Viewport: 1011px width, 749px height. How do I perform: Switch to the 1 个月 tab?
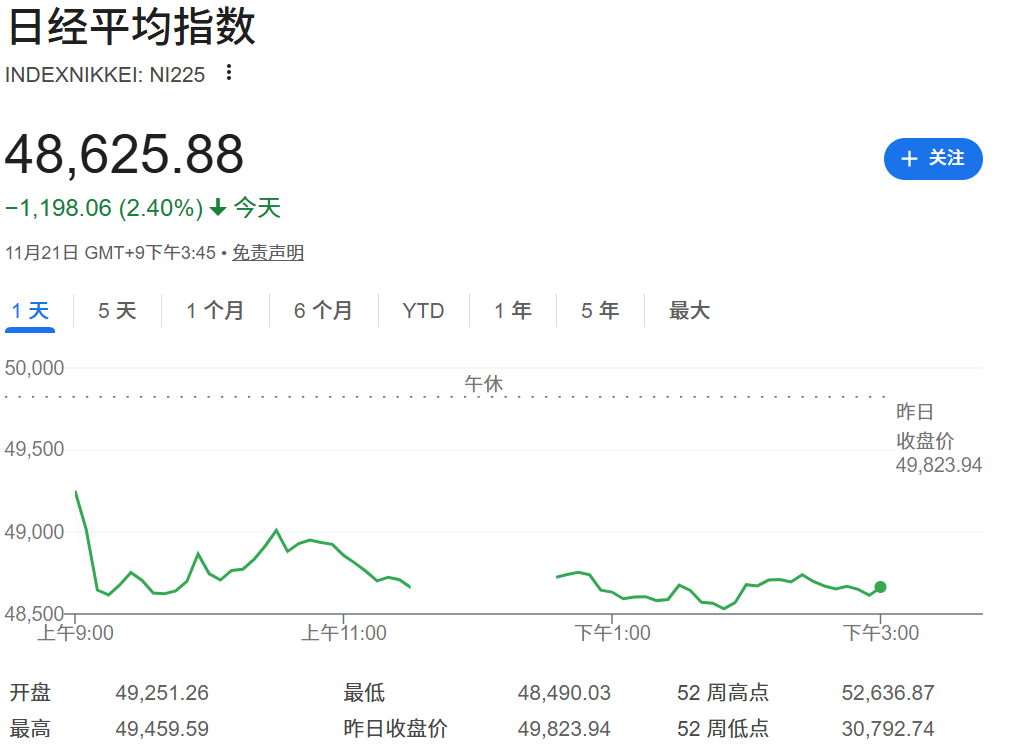coord(214,311)
